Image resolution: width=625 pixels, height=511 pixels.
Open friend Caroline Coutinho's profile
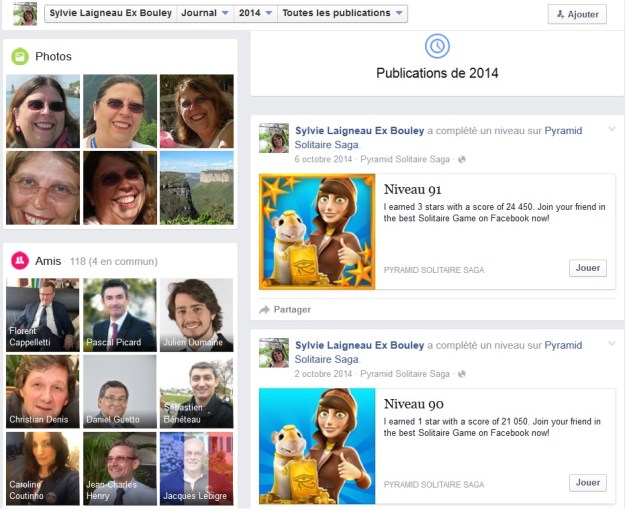coord(43,468)
